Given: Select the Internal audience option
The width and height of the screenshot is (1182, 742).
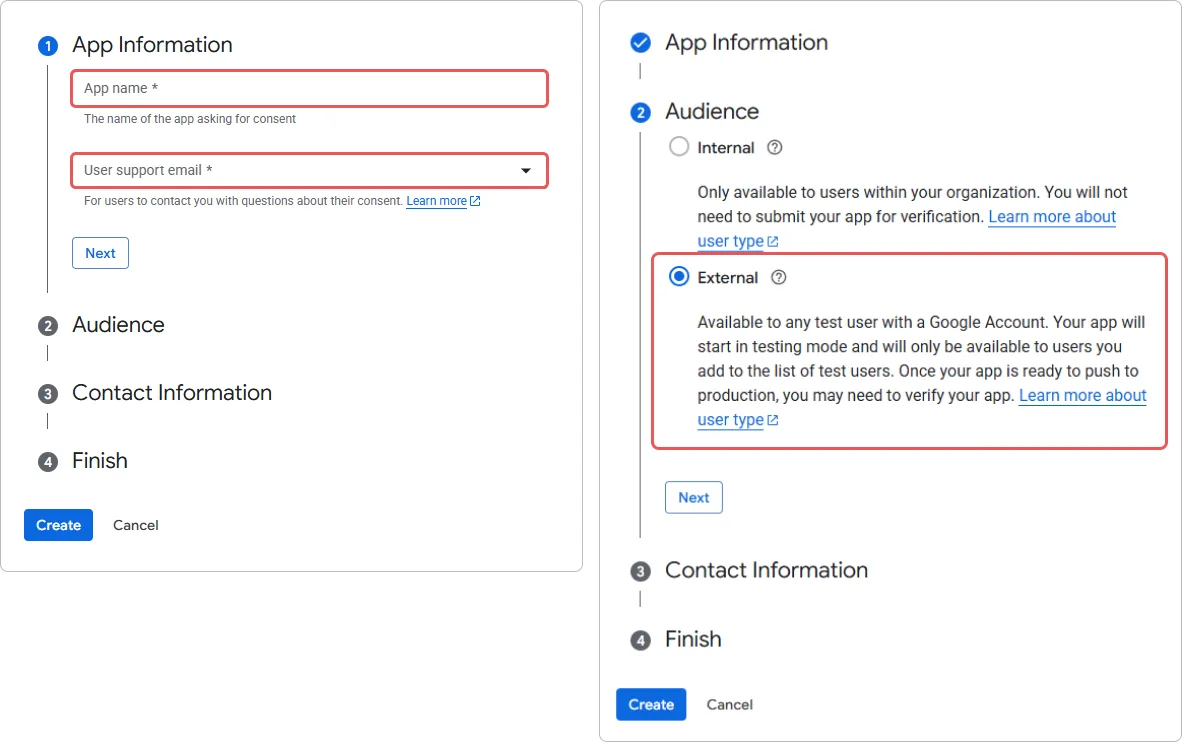Looking at the screenshot, I should tap(679, 147).
